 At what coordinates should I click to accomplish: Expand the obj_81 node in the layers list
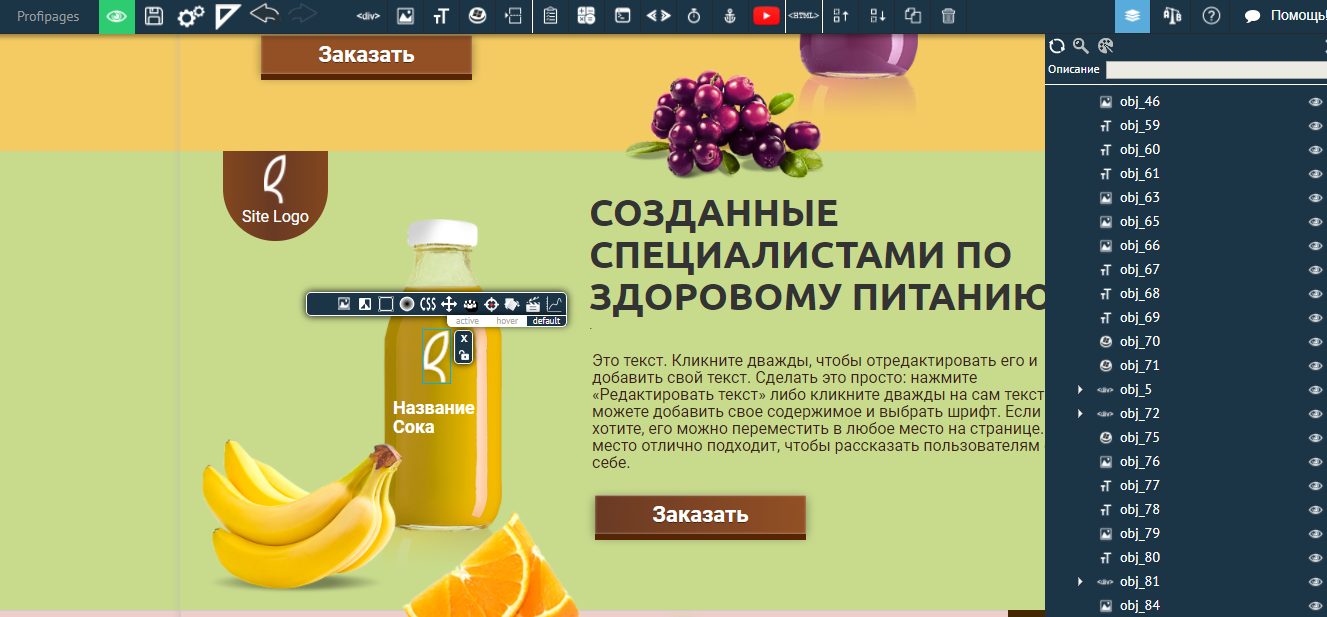point(1080,581)
